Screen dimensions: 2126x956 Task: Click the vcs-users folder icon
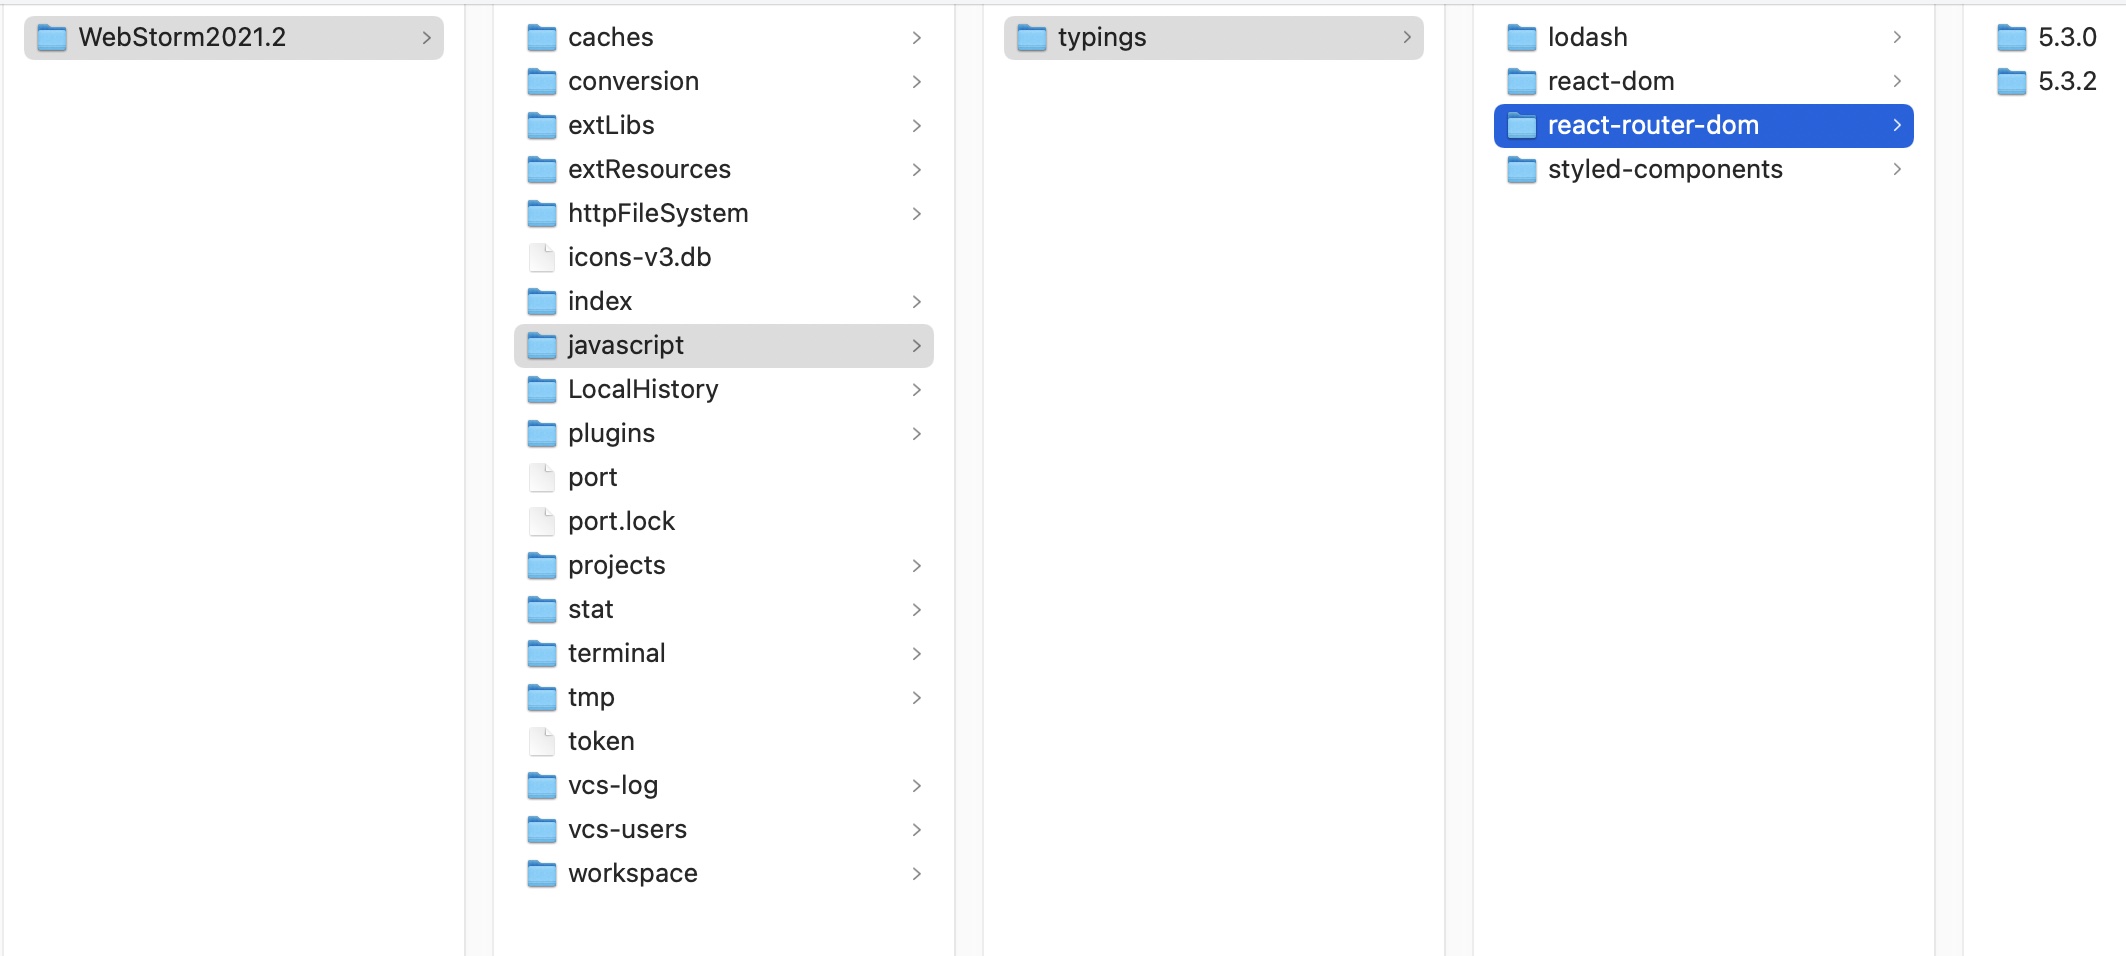coord(542,830)
